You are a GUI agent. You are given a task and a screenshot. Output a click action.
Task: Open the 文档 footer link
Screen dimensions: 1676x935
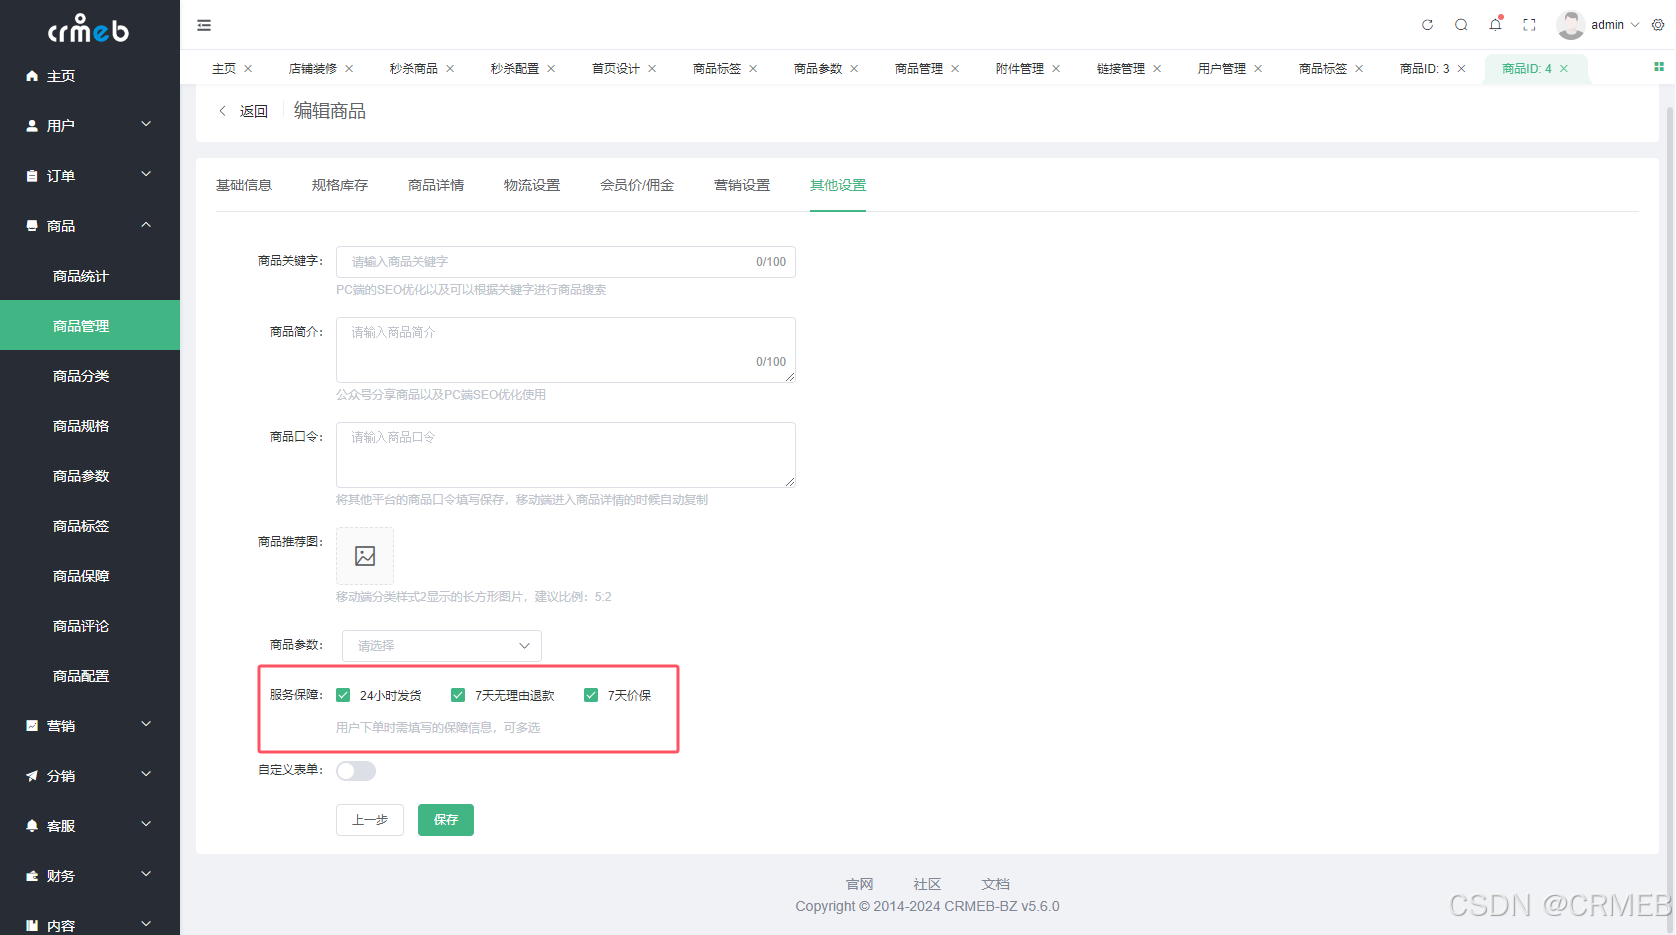point(996,884)
